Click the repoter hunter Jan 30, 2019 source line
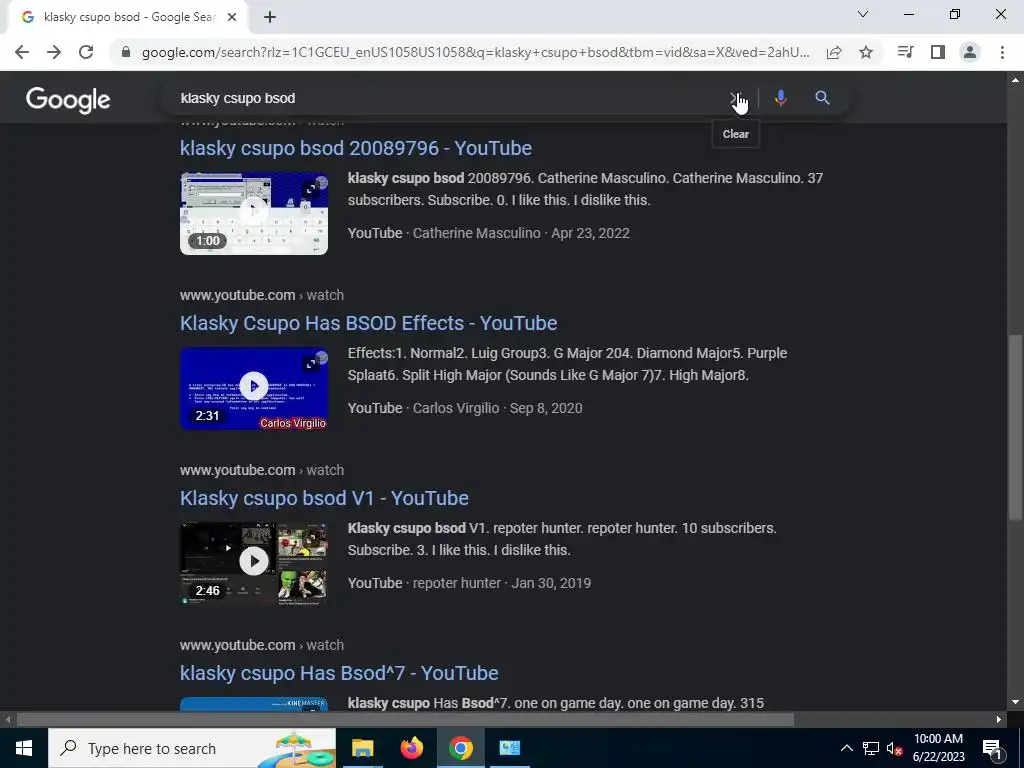 click(470, 583)
